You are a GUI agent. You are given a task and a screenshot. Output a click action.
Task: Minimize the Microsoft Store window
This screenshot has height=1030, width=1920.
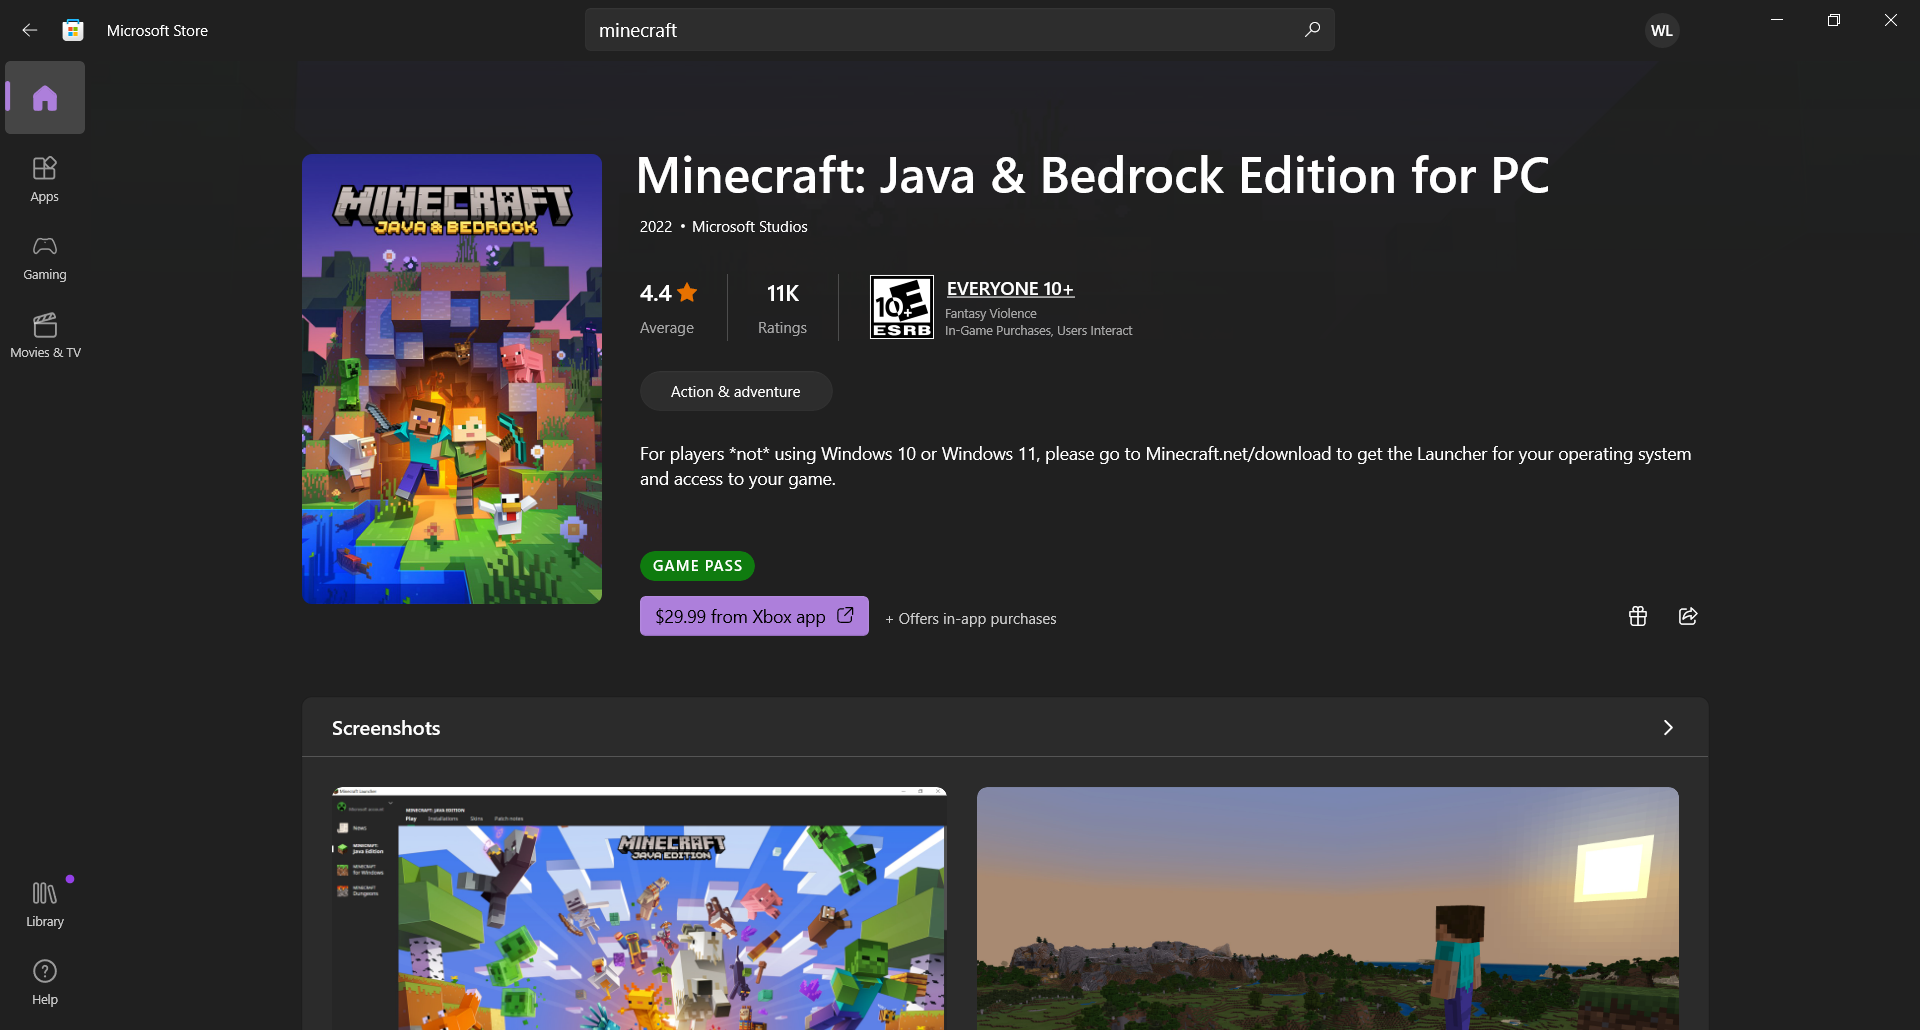point(1777,20)
